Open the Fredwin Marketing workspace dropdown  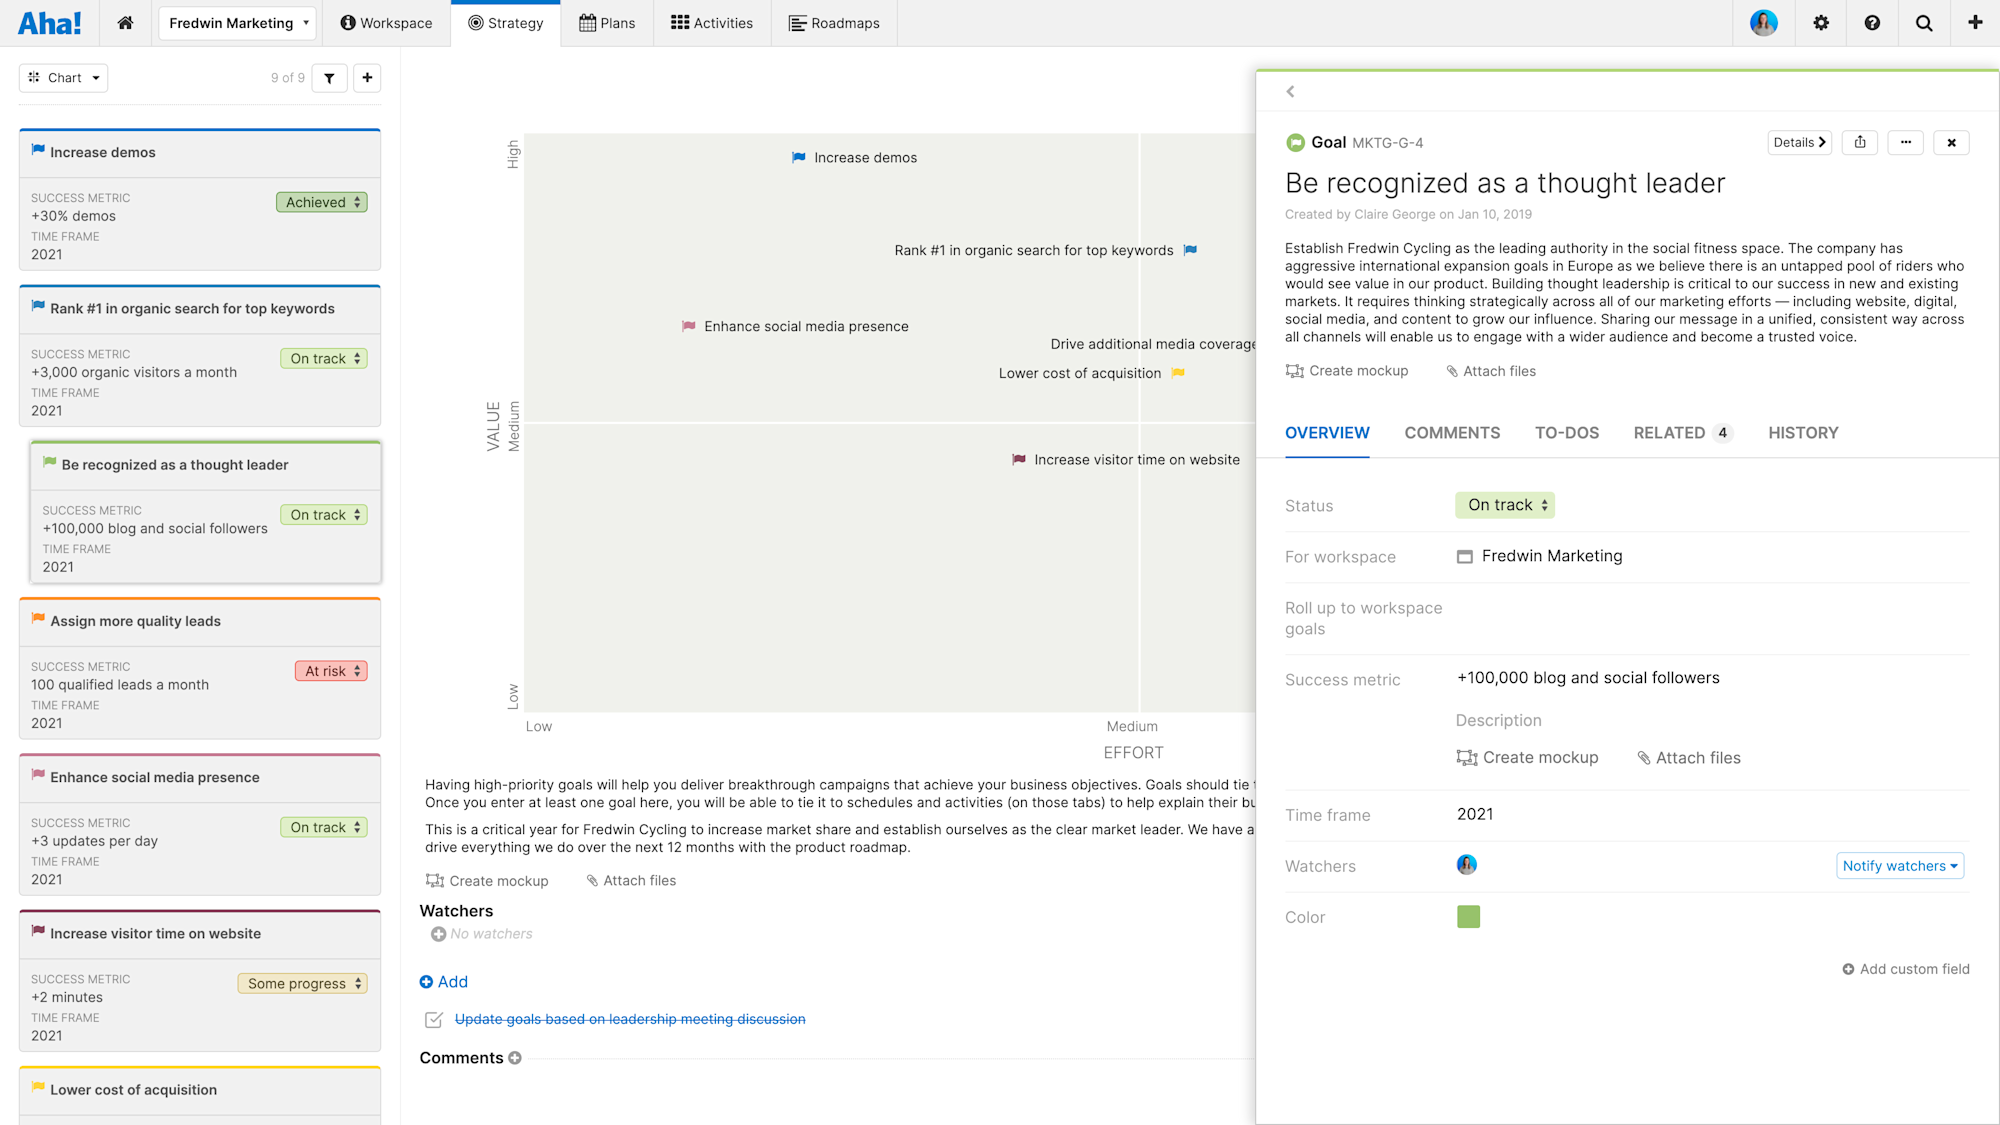pos(238,23)
